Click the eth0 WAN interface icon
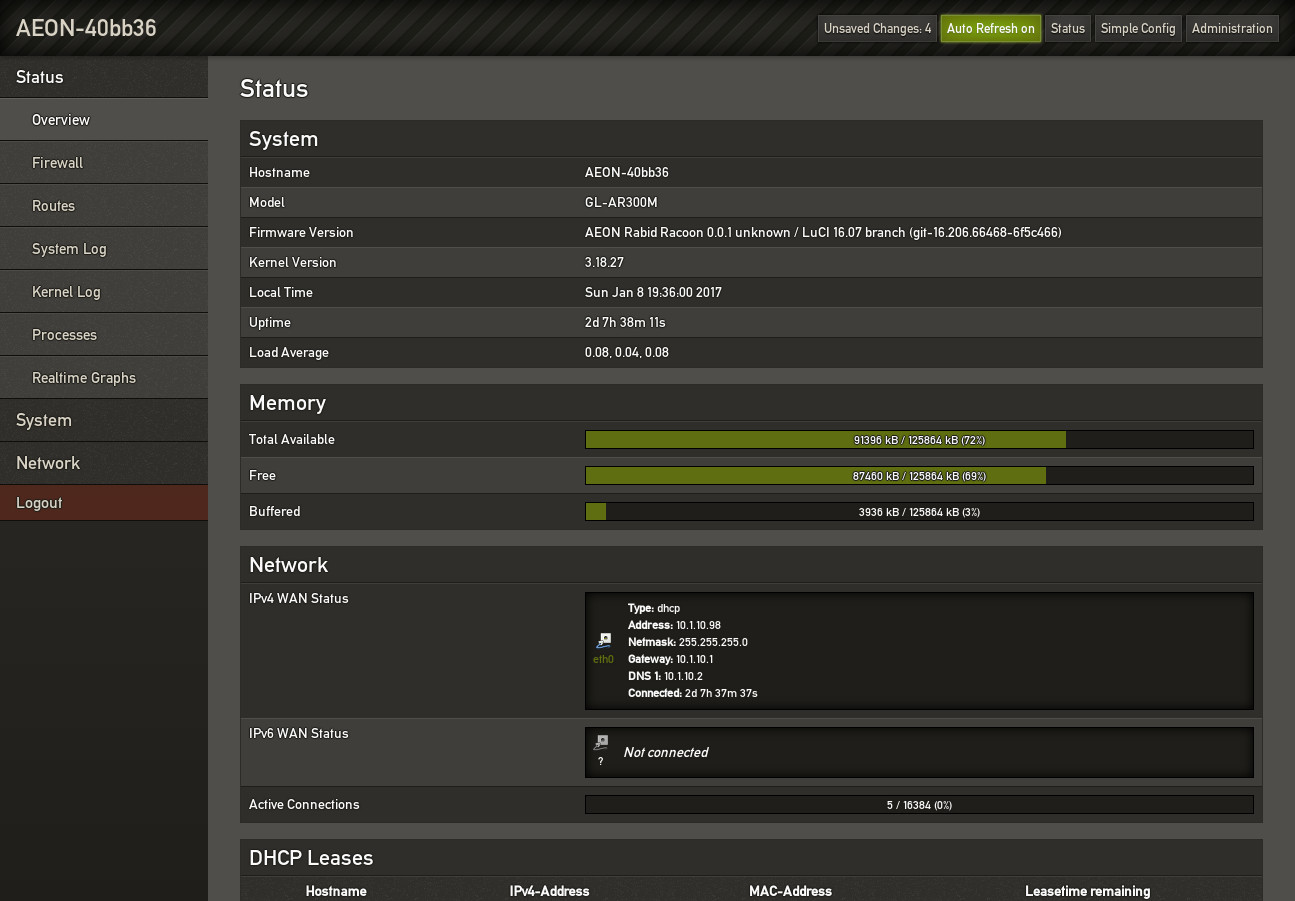 (x=603, y=641)
